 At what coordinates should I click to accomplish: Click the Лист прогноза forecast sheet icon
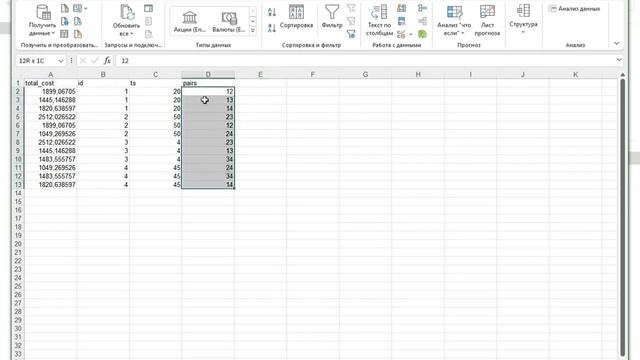click(x=487, y=20)
